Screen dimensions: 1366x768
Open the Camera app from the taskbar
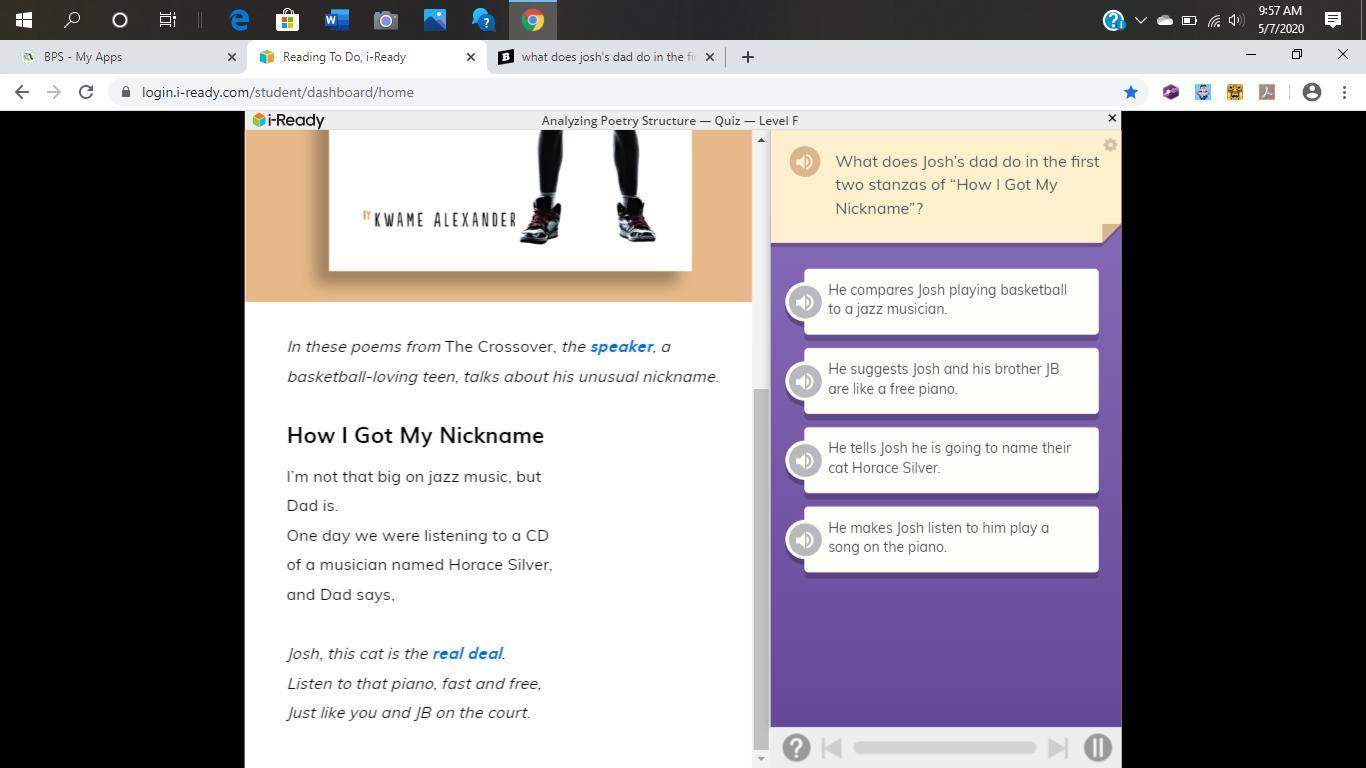386,20
